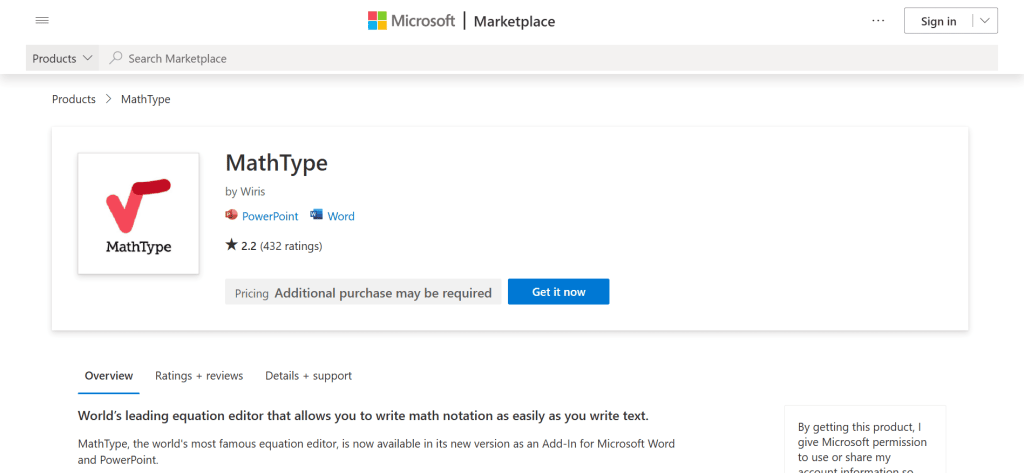Open the three-dot more options menu

pos(878,21)
